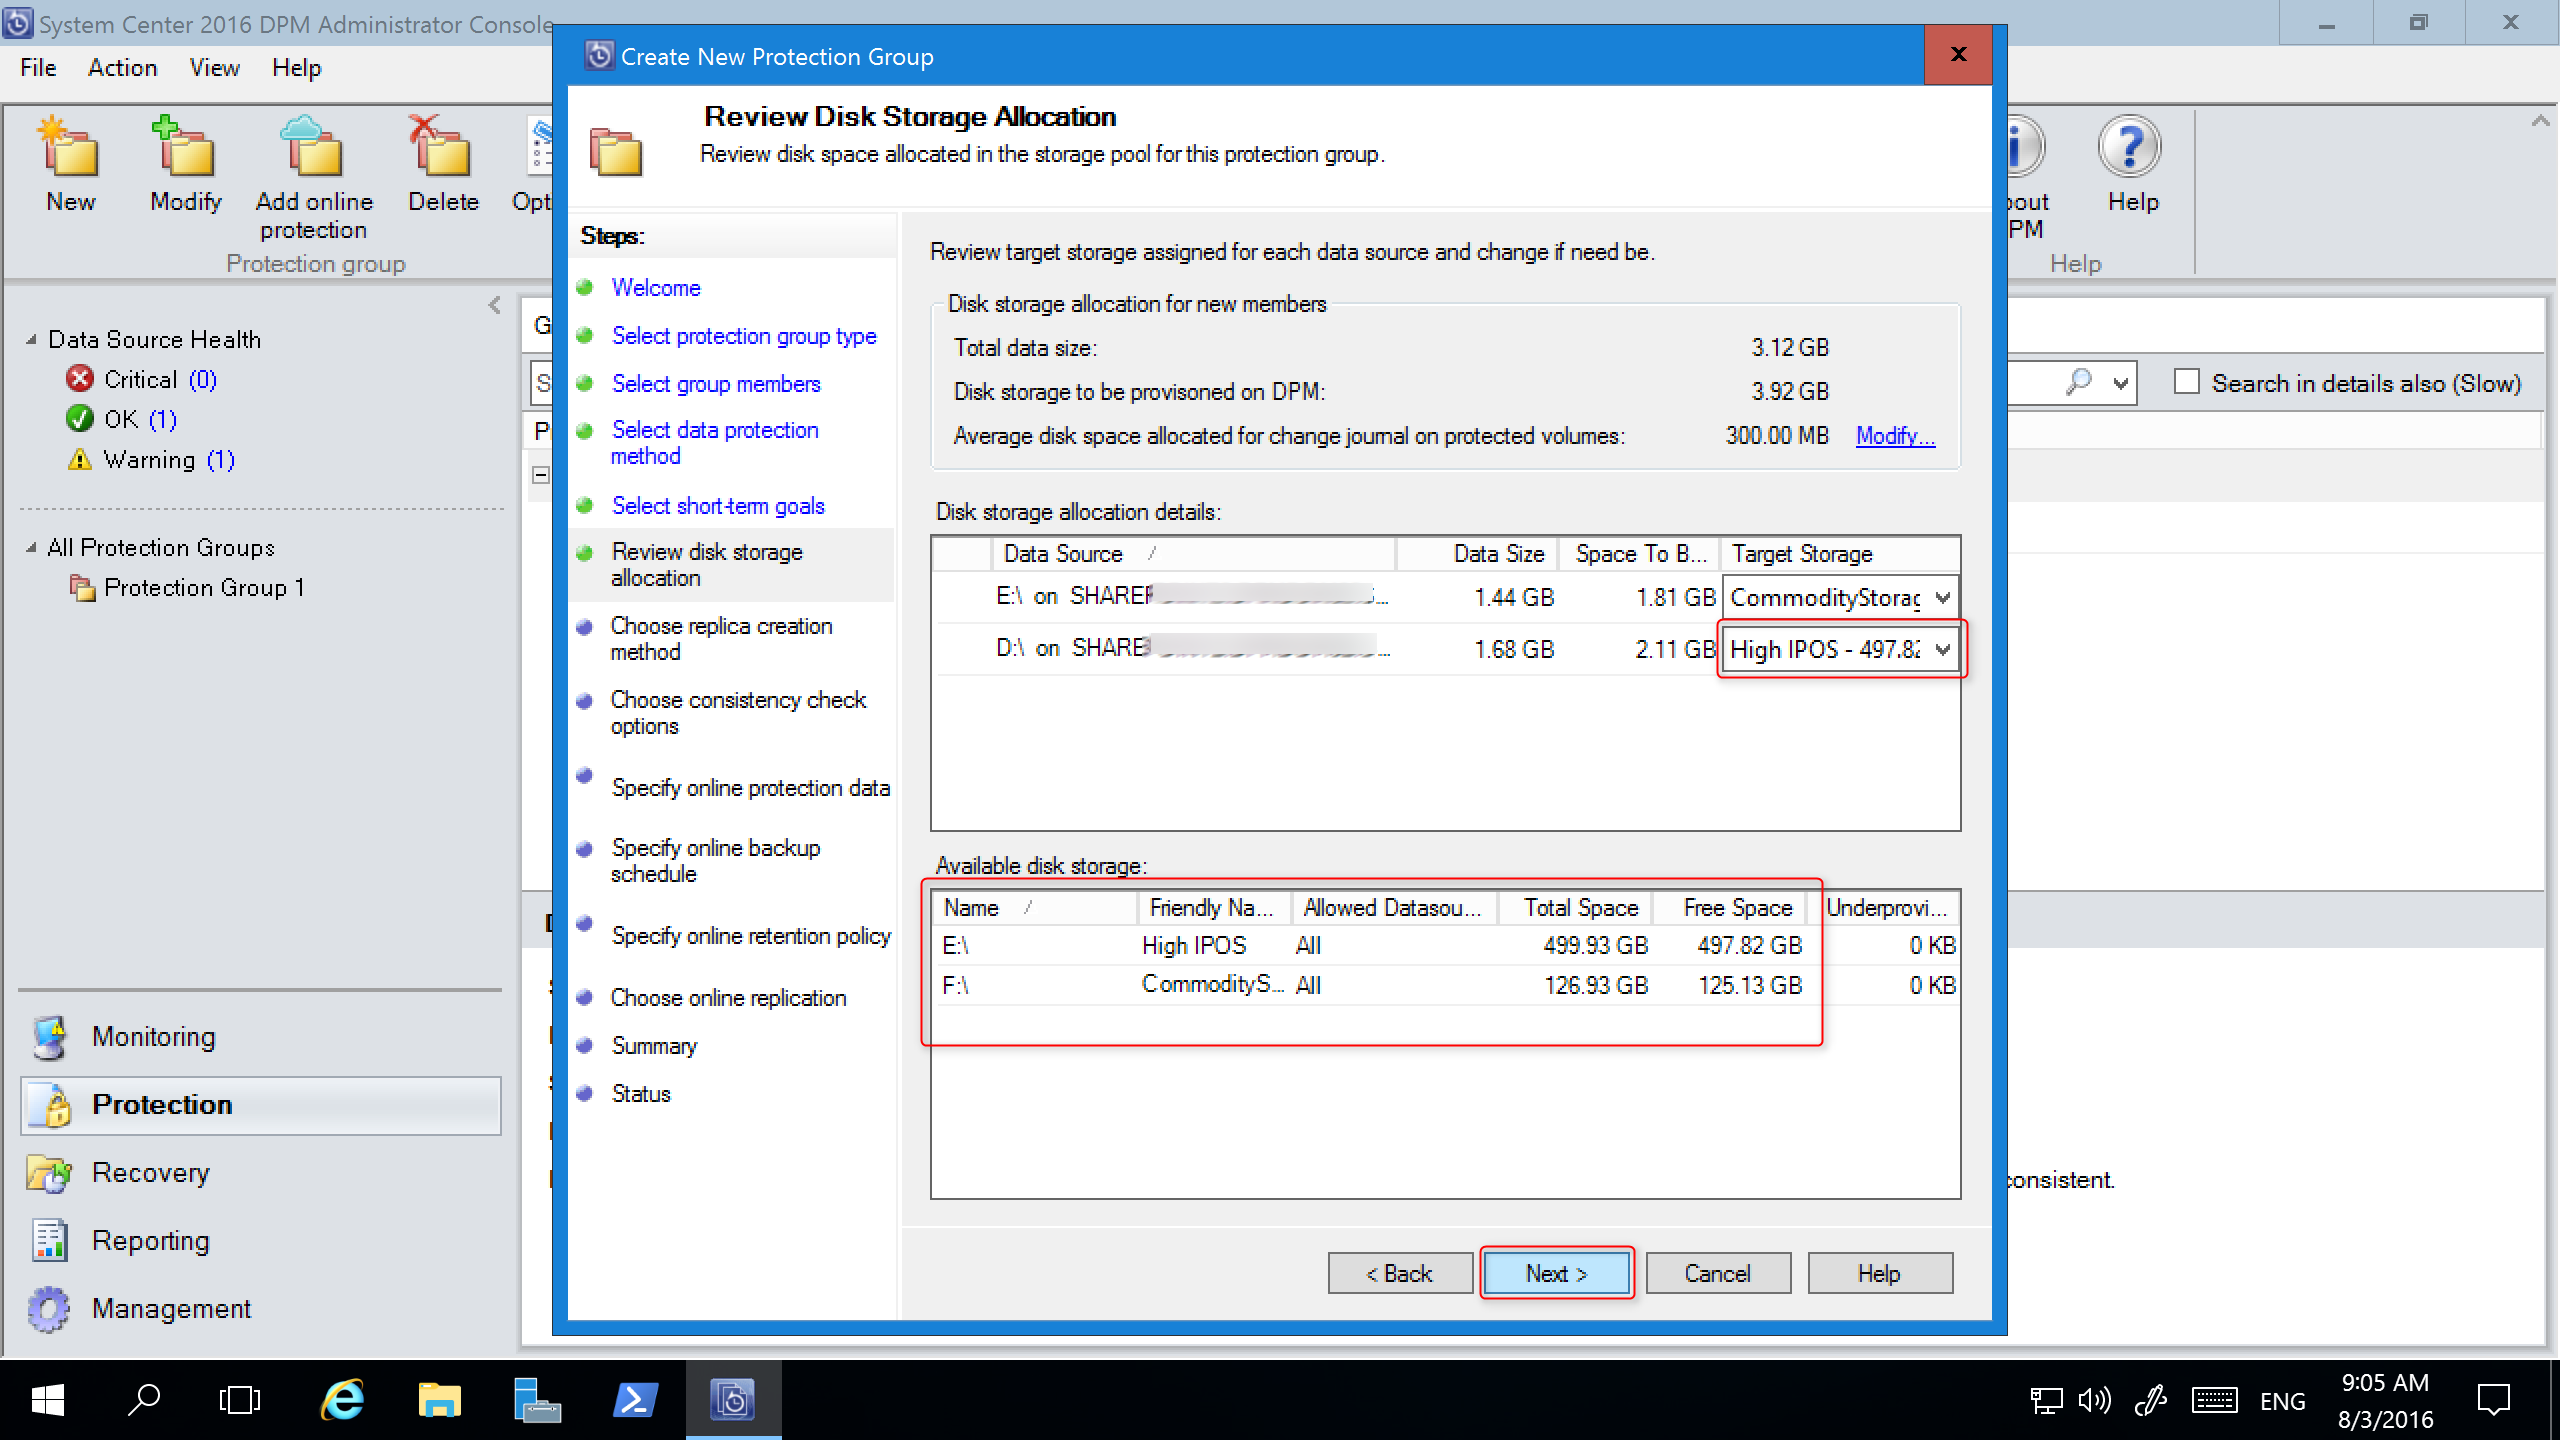Click the DPM taskbar icon in system tray

735,1398
